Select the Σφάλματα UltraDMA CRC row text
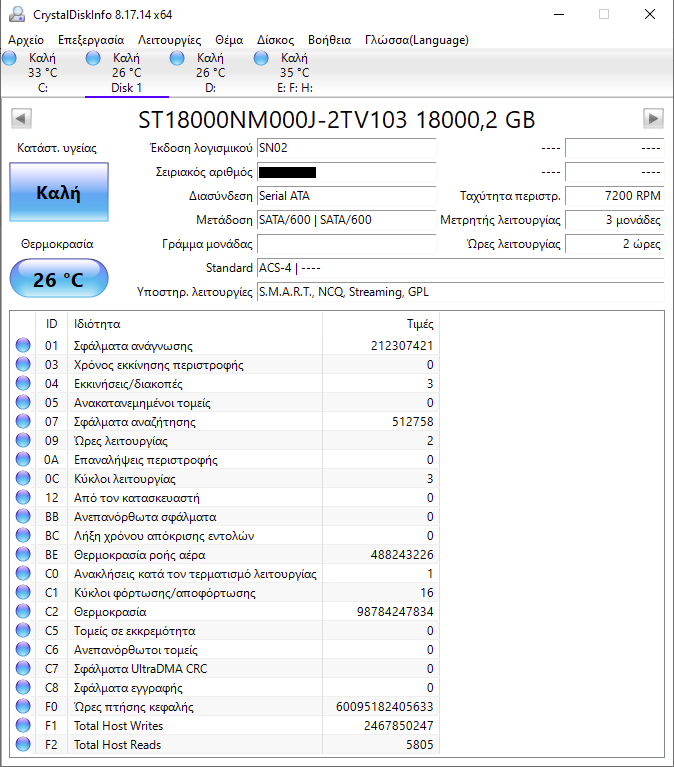The height and width of the screenshot is (767, 674). (x=140, y=669)
